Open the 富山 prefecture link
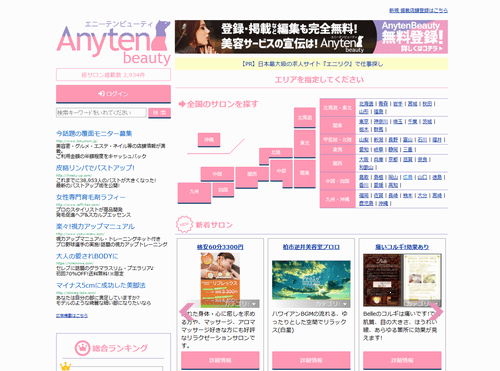500x371 pixels. coord(408,140)
